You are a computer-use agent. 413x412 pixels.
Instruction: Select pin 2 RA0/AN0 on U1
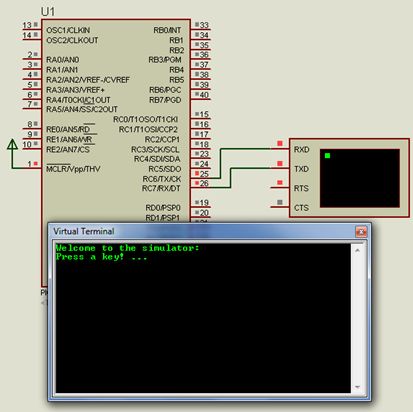point(32,57)
